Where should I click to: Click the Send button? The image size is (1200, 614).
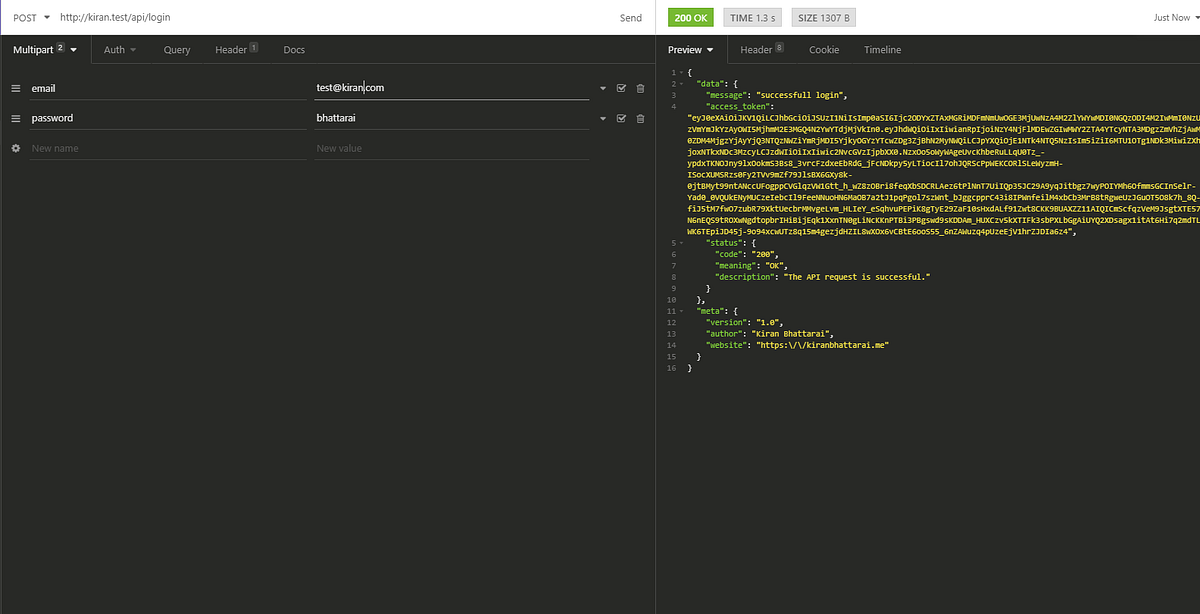(x=631, y=17)
